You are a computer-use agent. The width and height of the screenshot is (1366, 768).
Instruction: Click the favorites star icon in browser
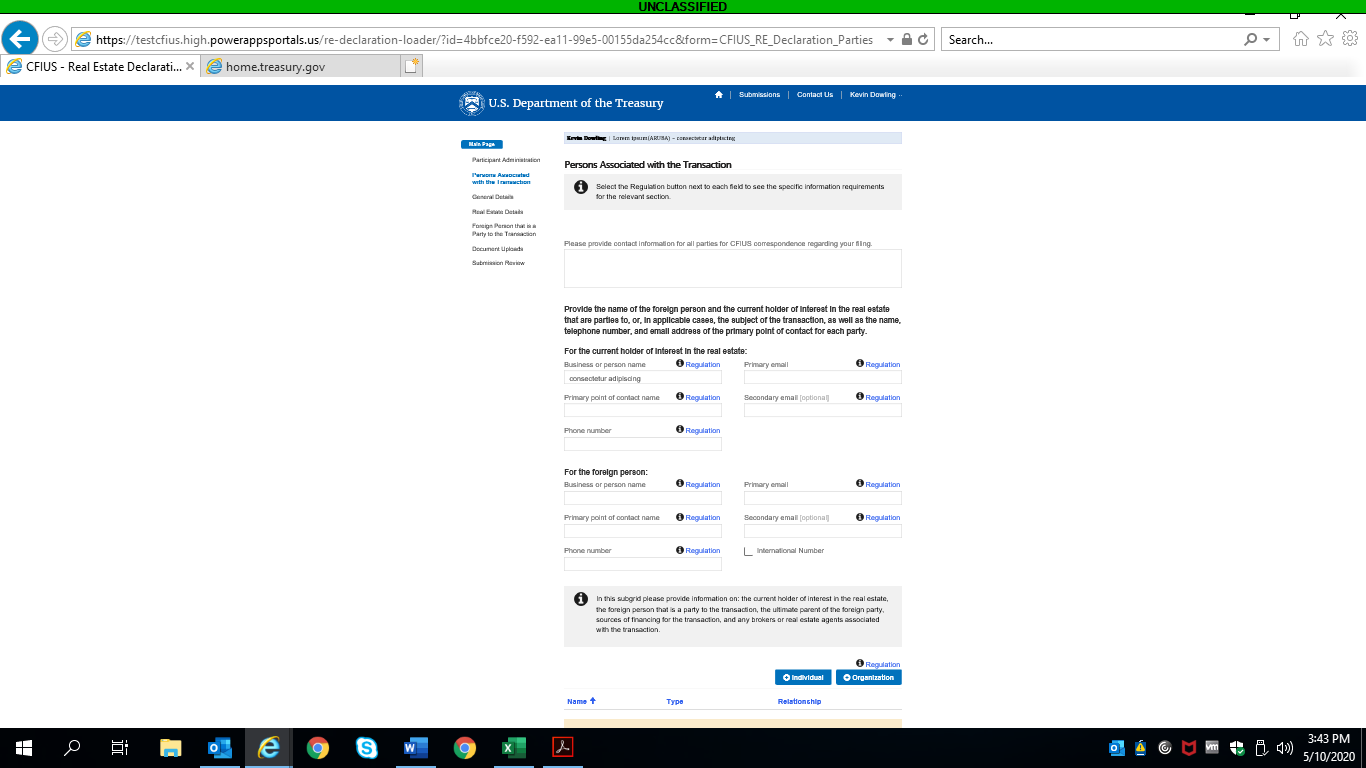click(1325, 39)
